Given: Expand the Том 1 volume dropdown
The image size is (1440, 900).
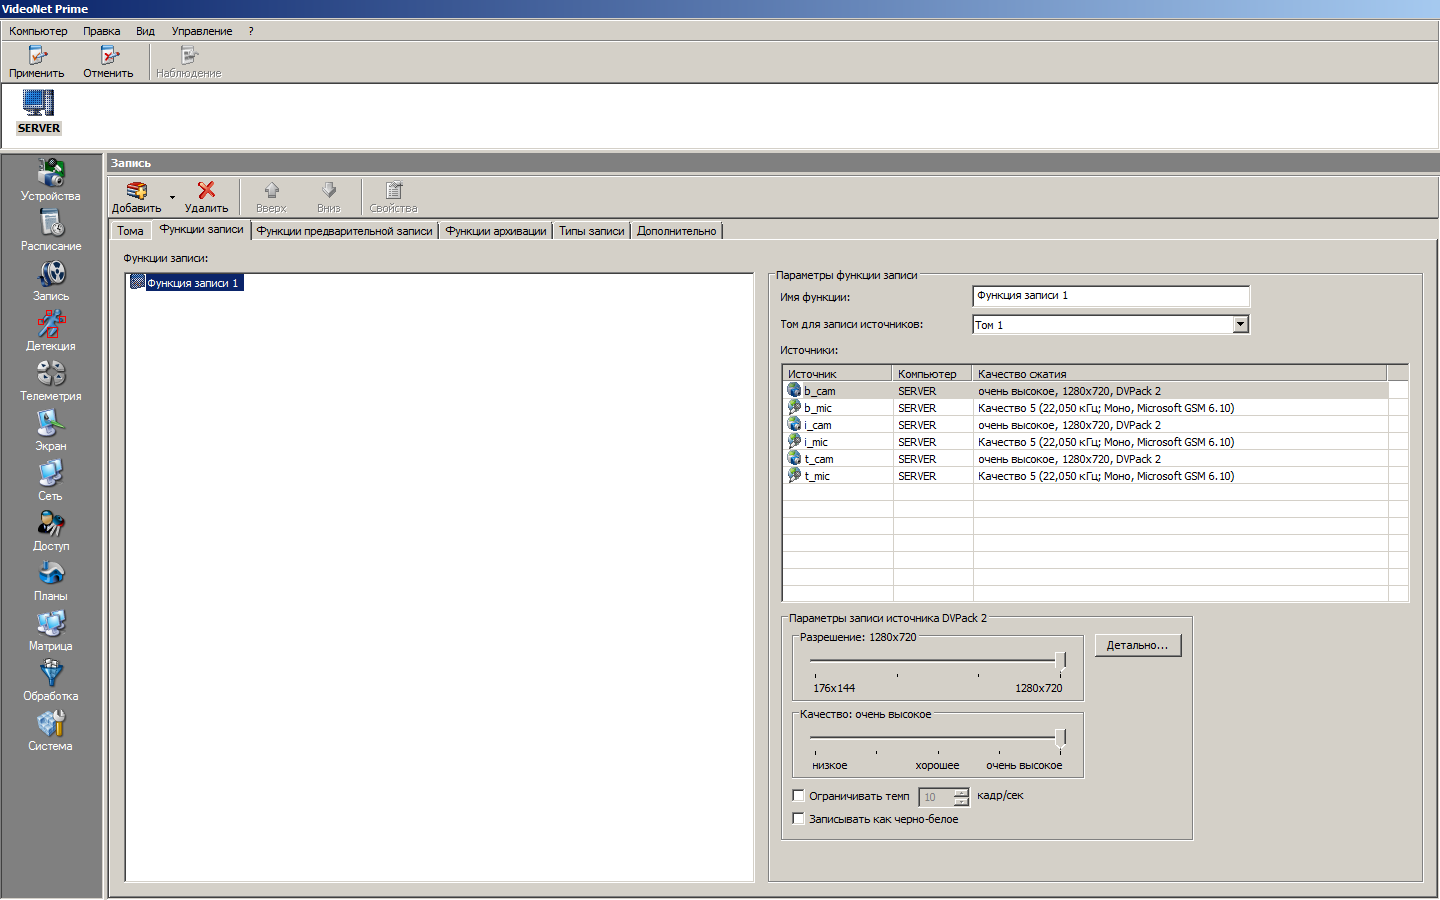Looking at the screenshot, I should 1240,324.
